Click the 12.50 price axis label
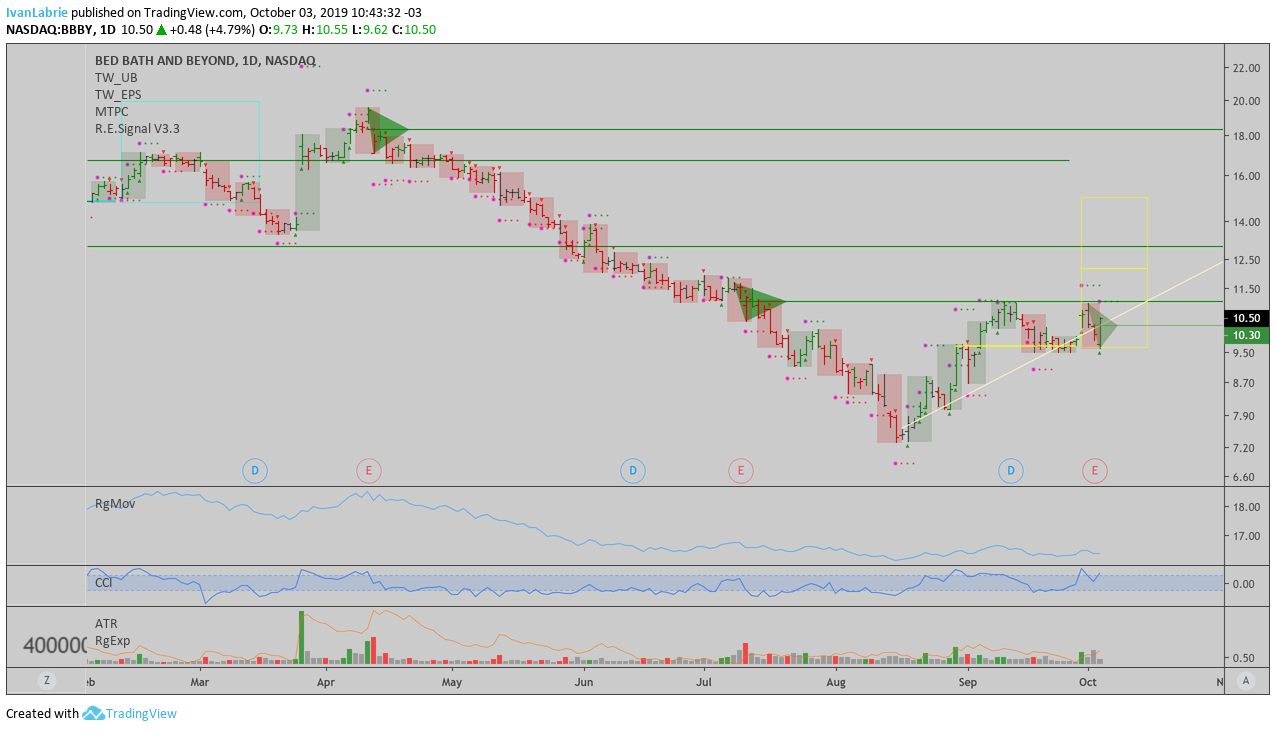Image resolution: width=1276 pixels, height=731 pixels. click(x=1246, y=260)
